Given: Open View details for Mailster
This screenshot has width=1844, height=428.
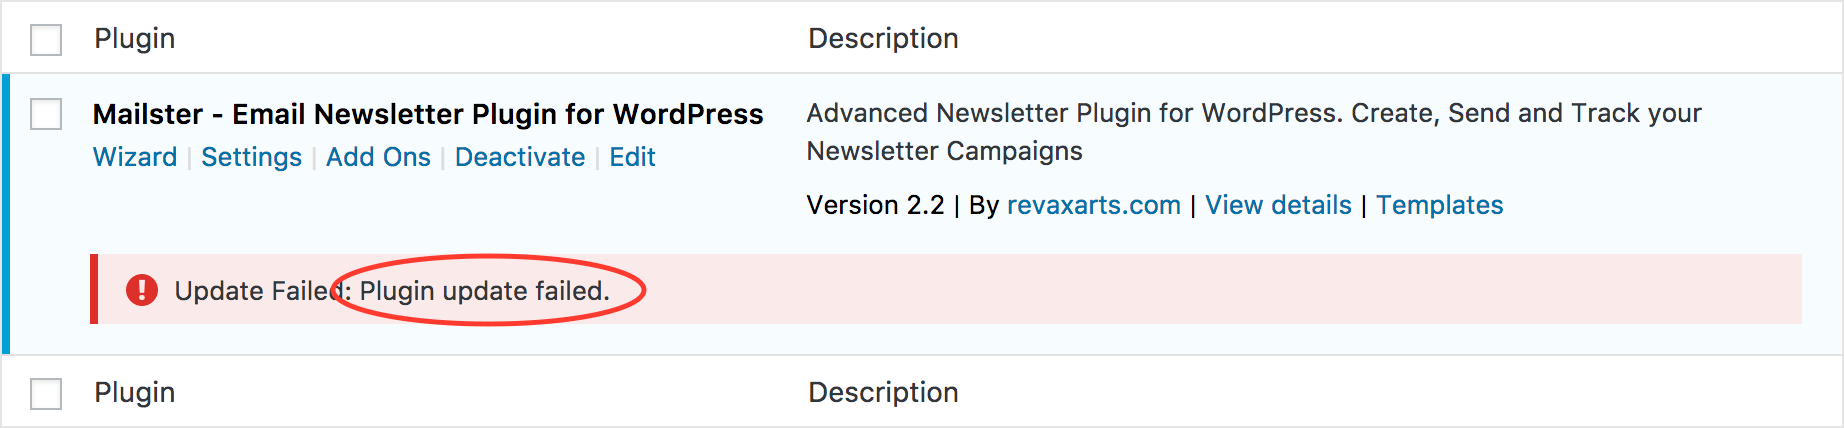Looking at the screenshot, I should pyautogui.click(x=1278, y=205).
